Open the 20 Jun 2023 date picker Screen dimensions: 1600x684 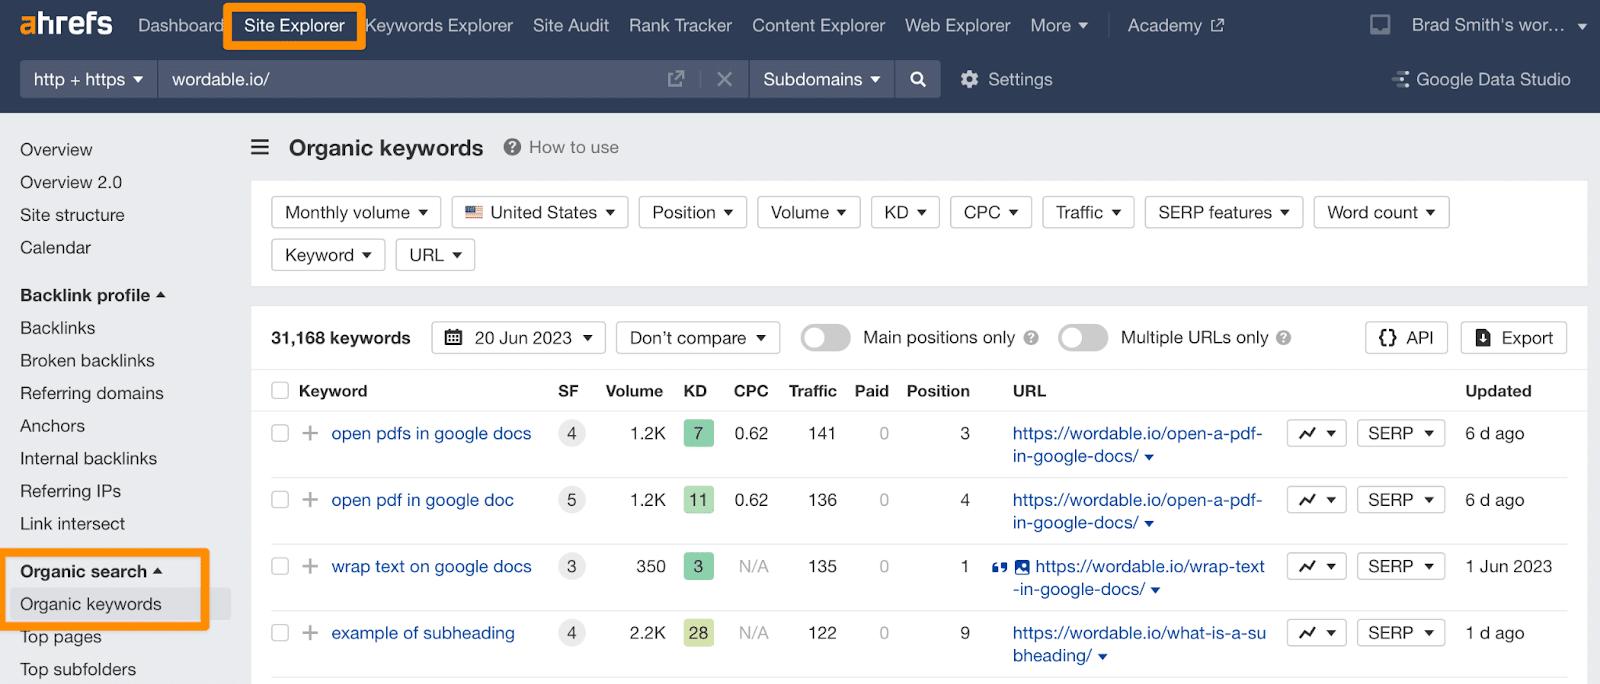[x=518, y=338]
